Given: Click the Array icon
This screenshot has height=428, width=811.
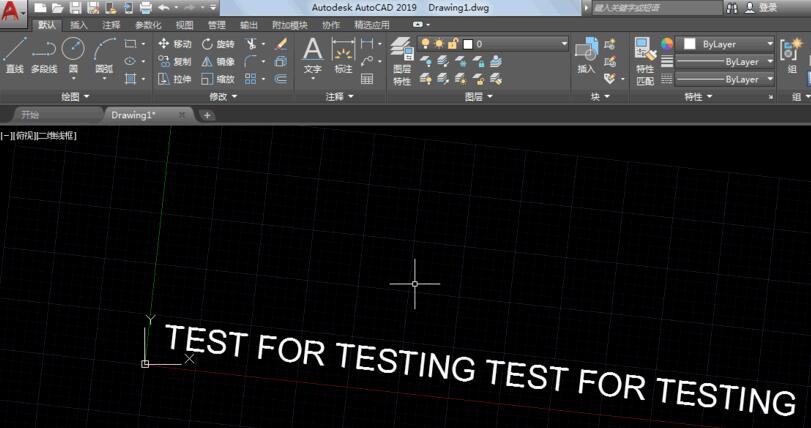Looking at the screenshot, I should click(x=251, y=79).
